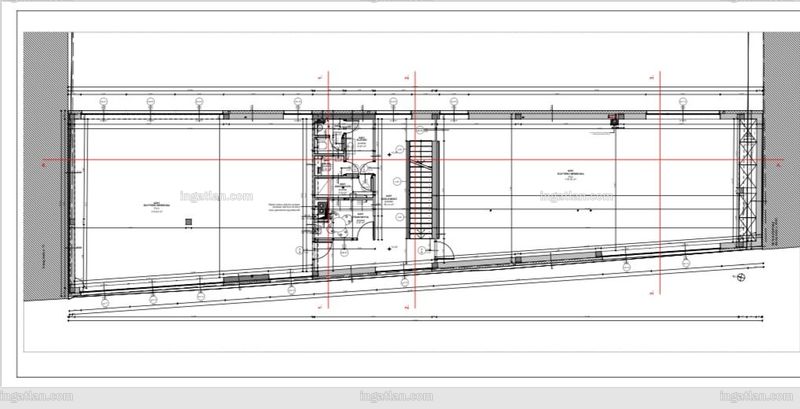800x409 pixels.
Task: Open the bottom-center footer ingatlan.com watermark
Action: [x=396, y=396]
